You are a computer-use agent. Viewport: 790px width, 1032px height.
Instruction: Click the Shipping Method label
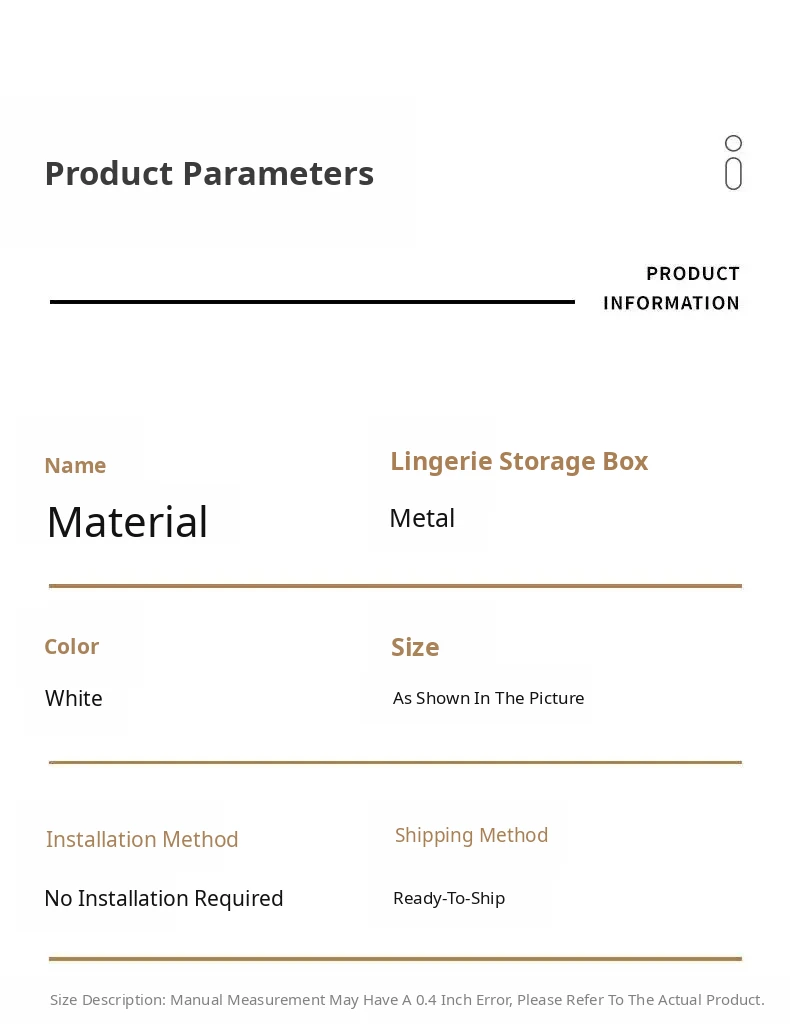click(471, 835)
